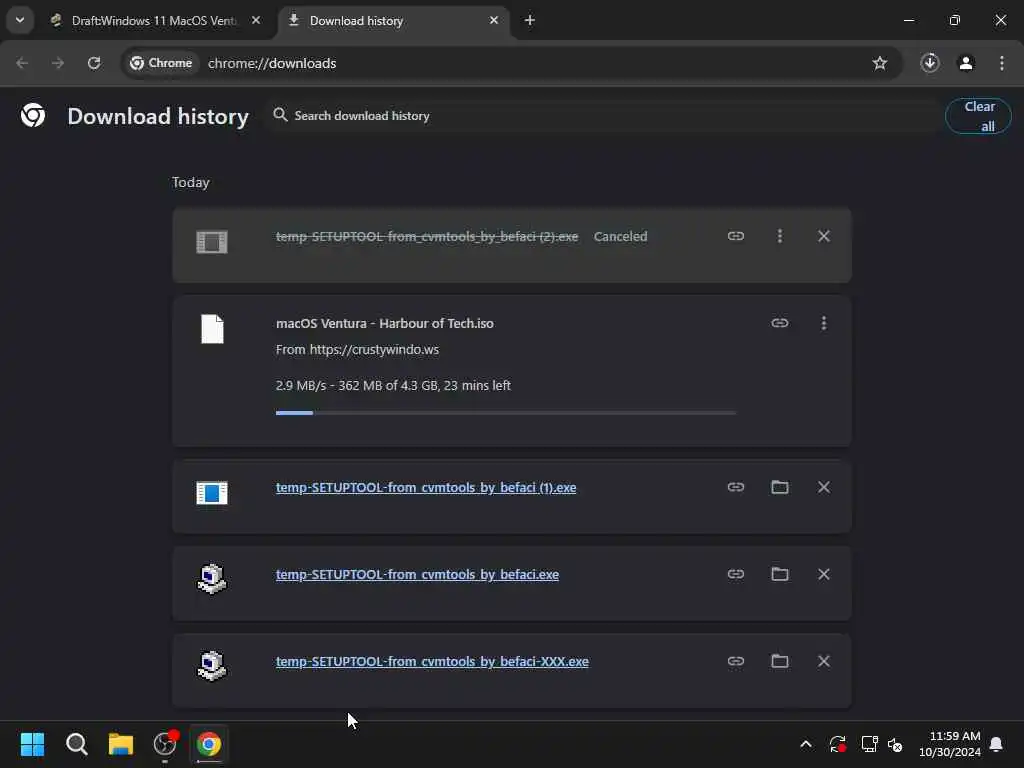
Task: Open clock and calendar flyout
Action: coord(950,744)
